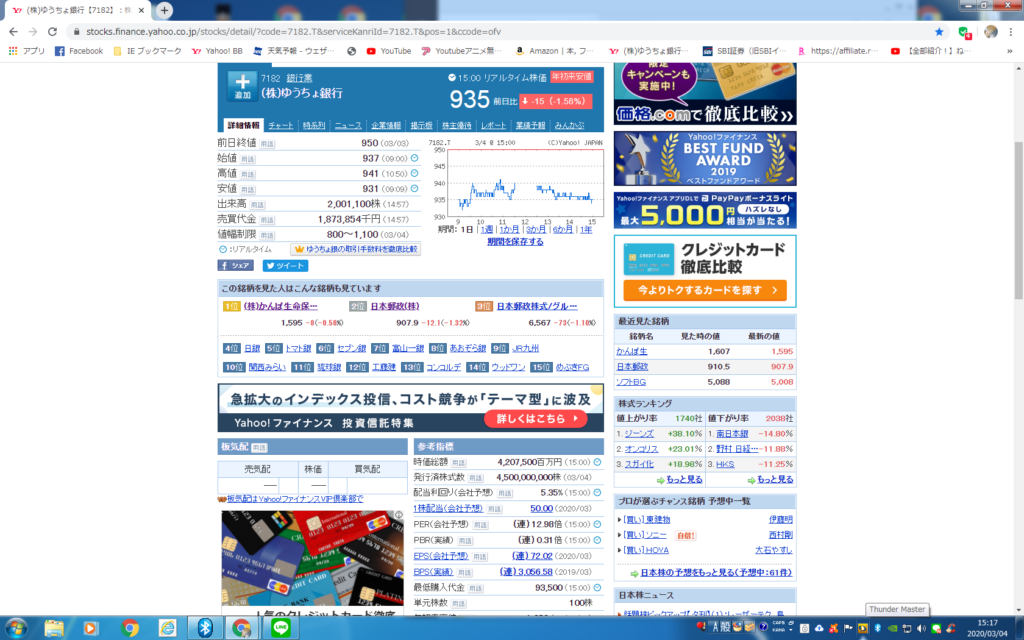Image resolution: width=1024 pixels, height=640 pixels.
Task: Open the 掲示板 tab
Action: 421,126
